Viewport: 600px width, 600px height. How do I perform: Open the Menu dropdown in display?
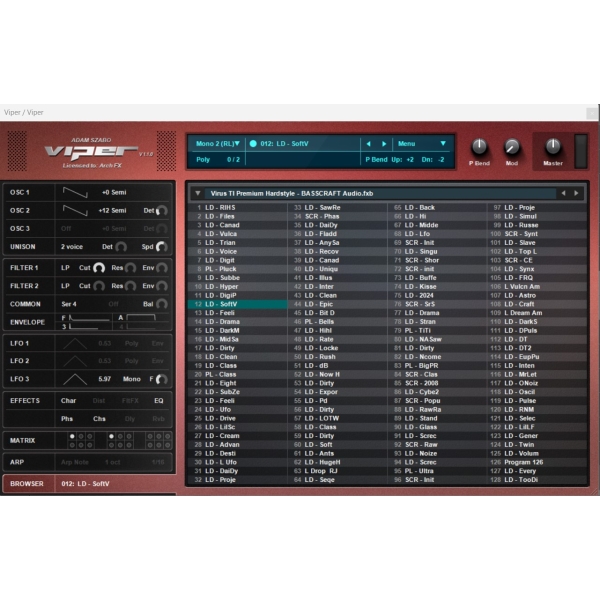click(x=422, y=144)
